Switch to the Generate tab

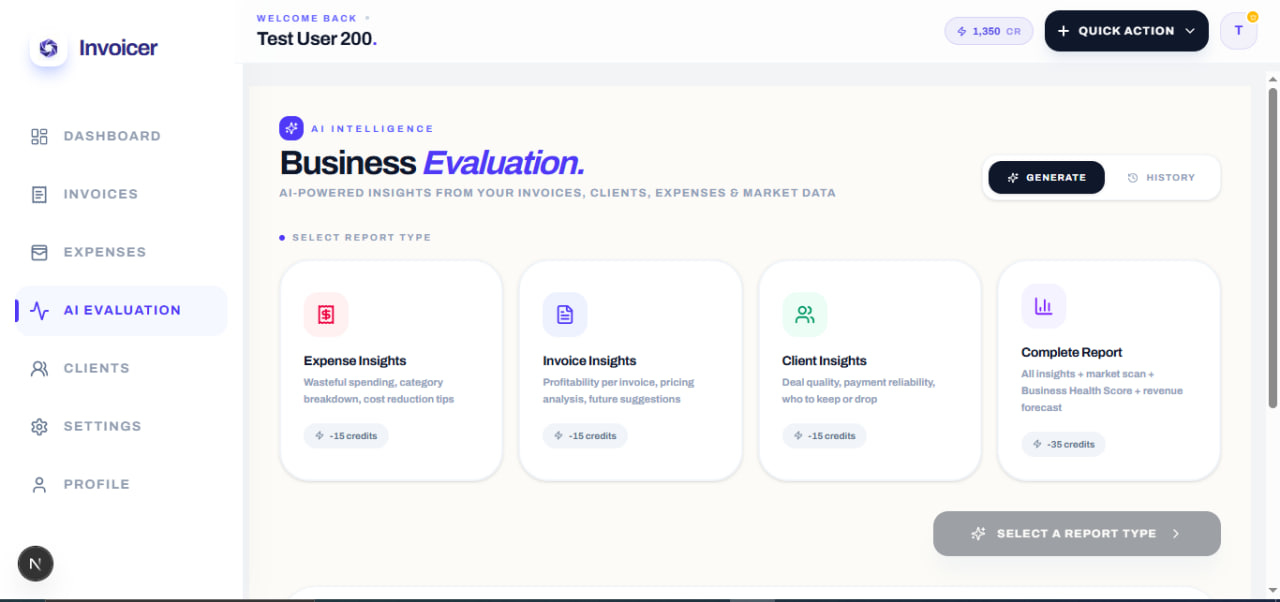pos(1047,177)
